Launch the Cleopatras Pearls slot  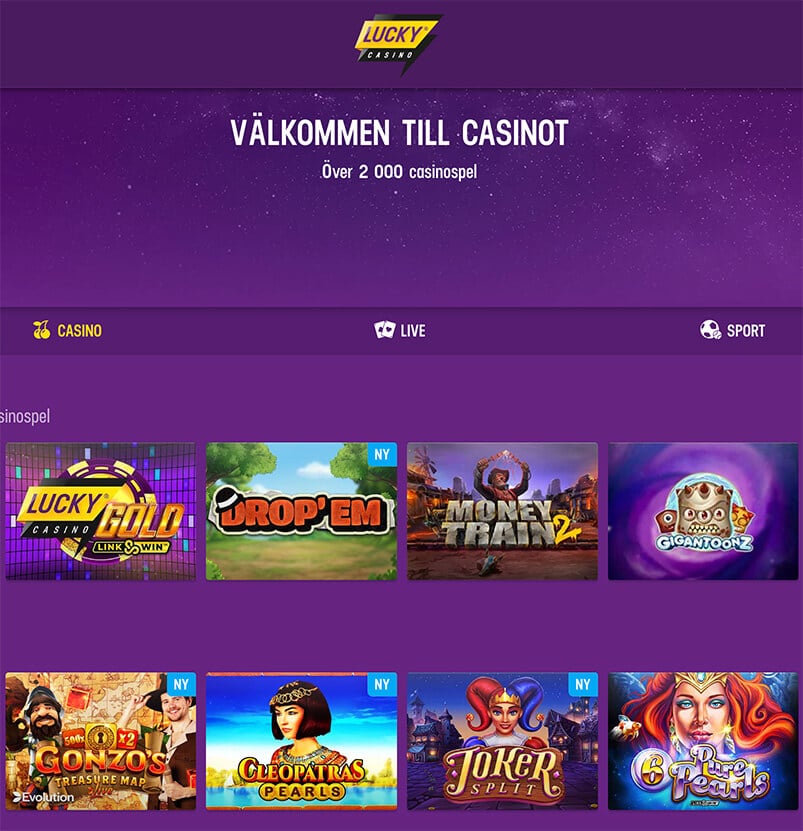[301, 741]
